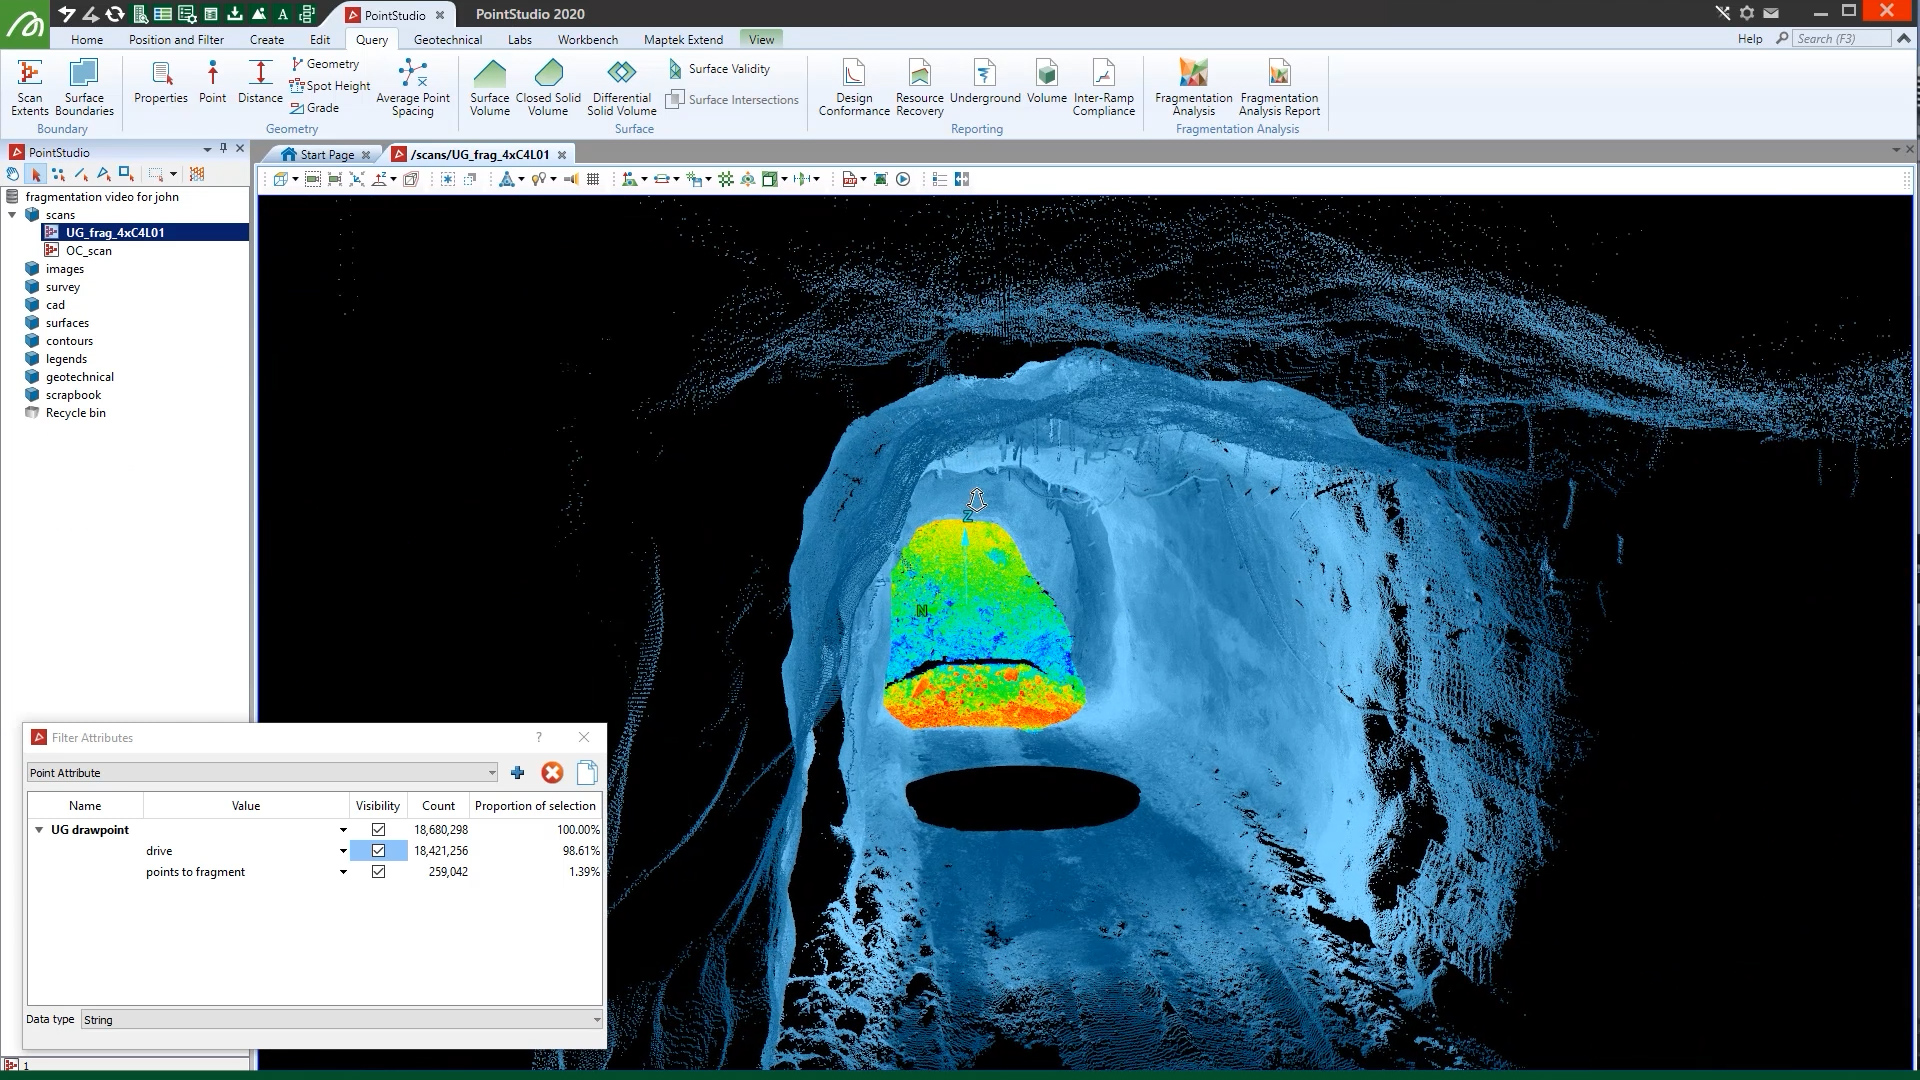1920x1080 pixels.
Task: Switch to the Geotechnical ribbon tab
Action: click(x=447, y=39)
